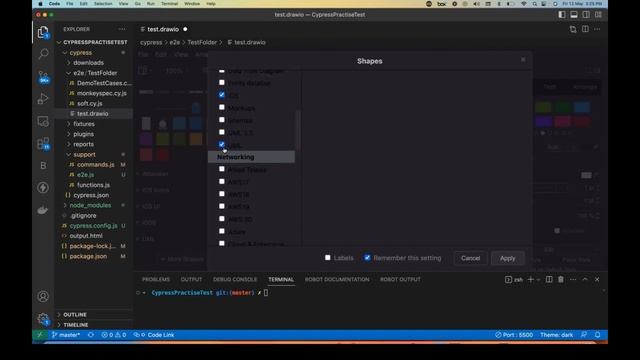Click the Apply button in Shapes dialog
Screen dimensions: 640x360
pyautogui.click(x=507, y=258)
